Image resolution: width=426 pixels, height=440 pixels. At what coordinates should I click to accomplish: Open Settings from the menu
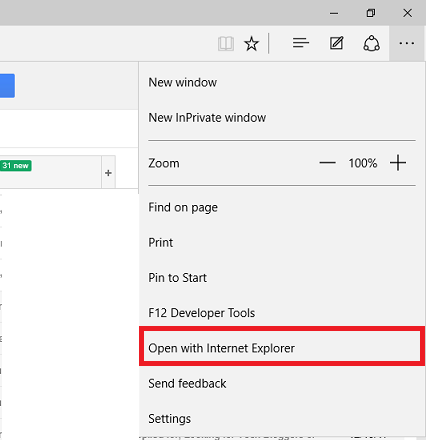coord(282,419)
